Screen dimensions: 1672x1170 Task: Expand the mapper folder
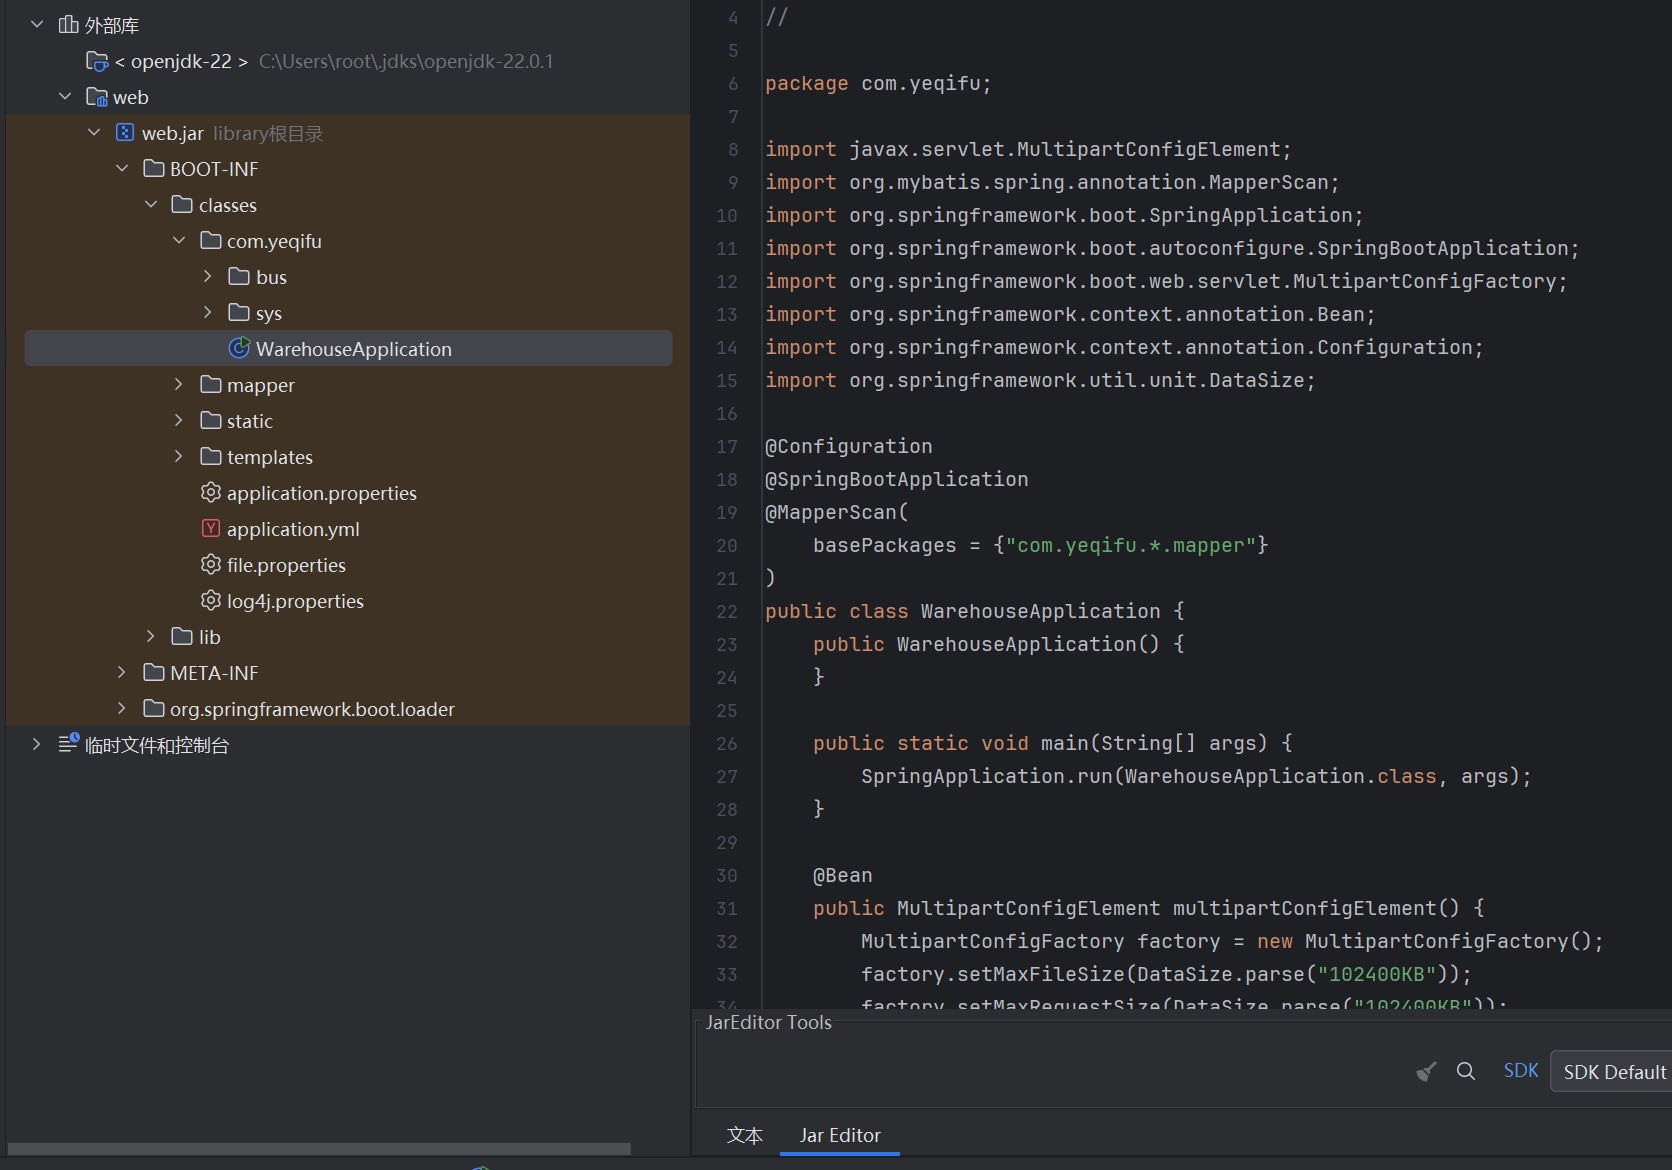coord(179,384)
